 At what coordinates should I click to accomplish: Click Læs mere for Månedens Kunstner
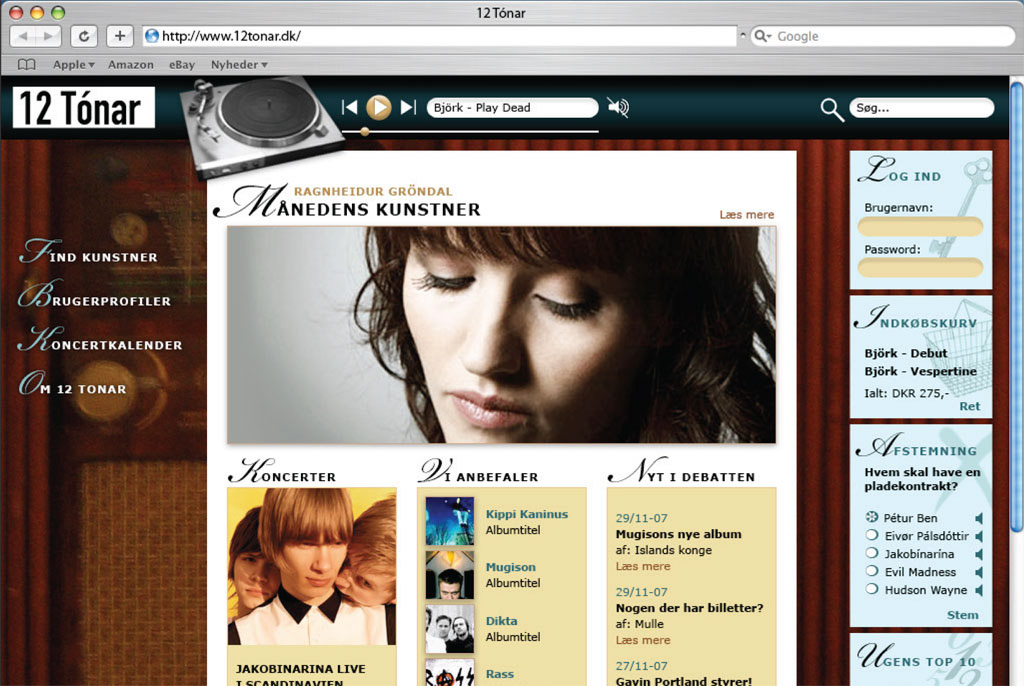point(746,215)
